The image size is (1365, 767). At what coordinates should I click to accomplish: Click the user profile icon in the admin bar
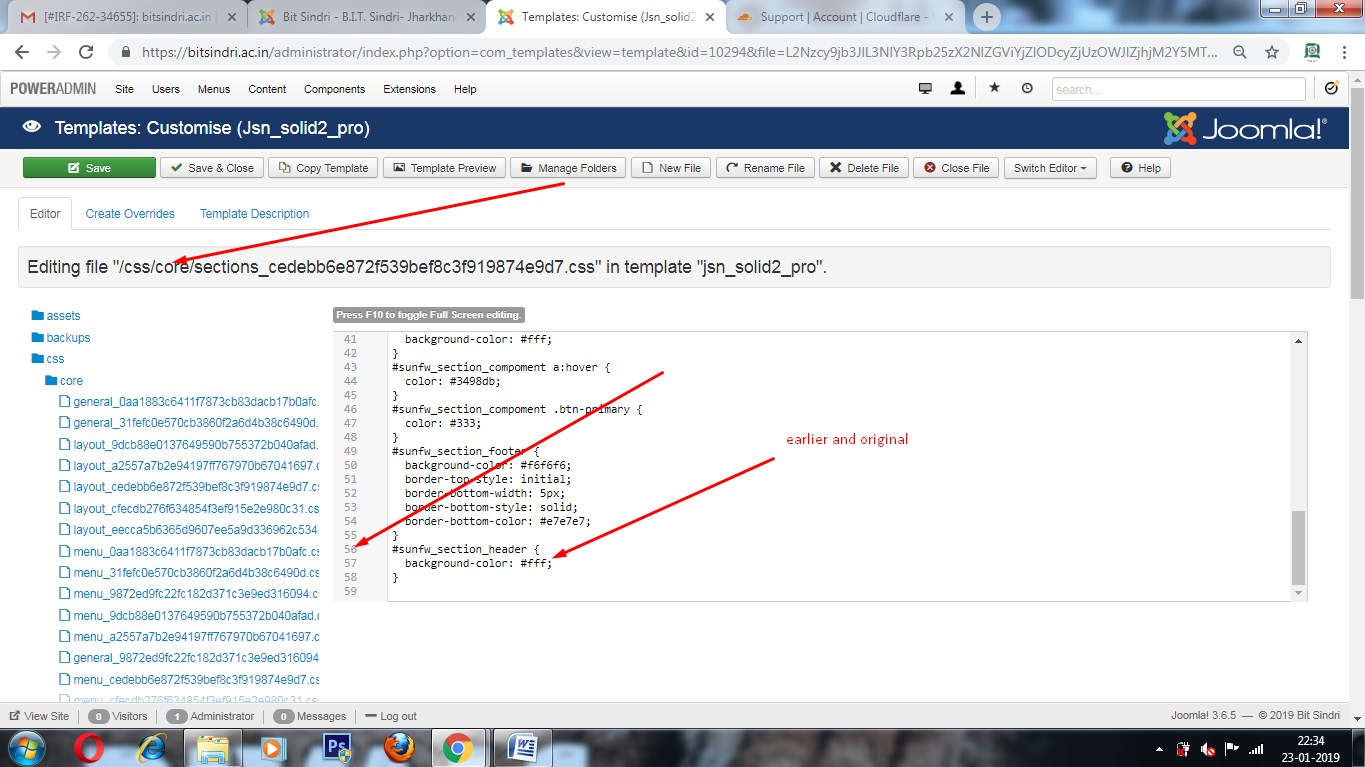point(957,89)
